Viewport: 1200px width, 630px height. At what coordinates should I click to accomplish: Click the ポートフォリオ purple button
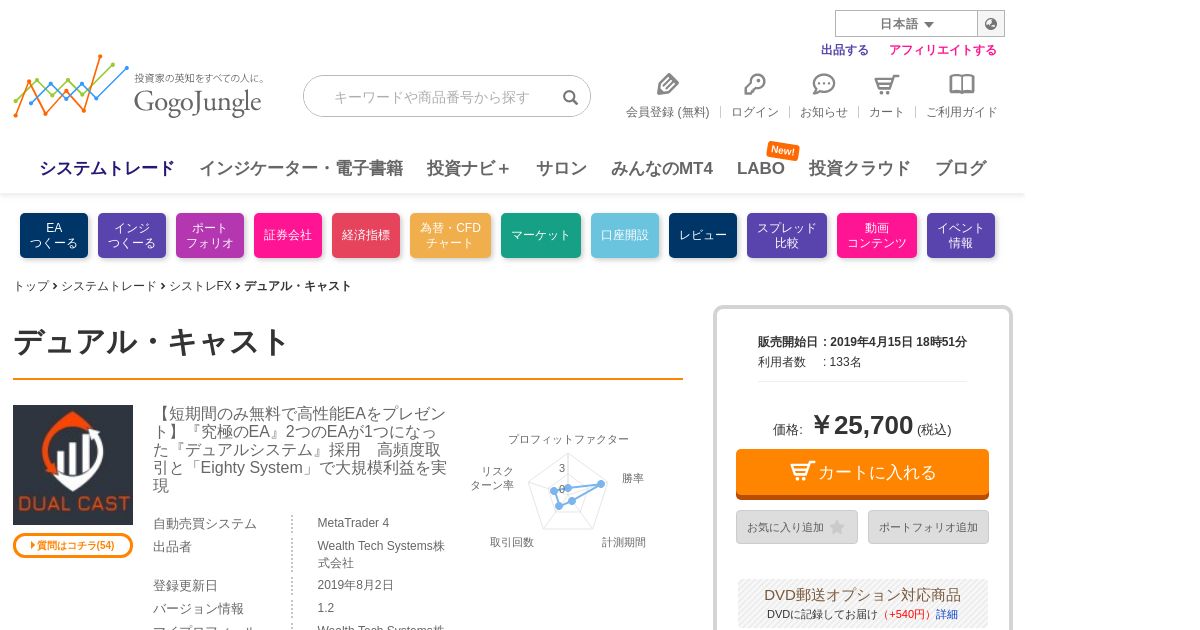(210, 235)
